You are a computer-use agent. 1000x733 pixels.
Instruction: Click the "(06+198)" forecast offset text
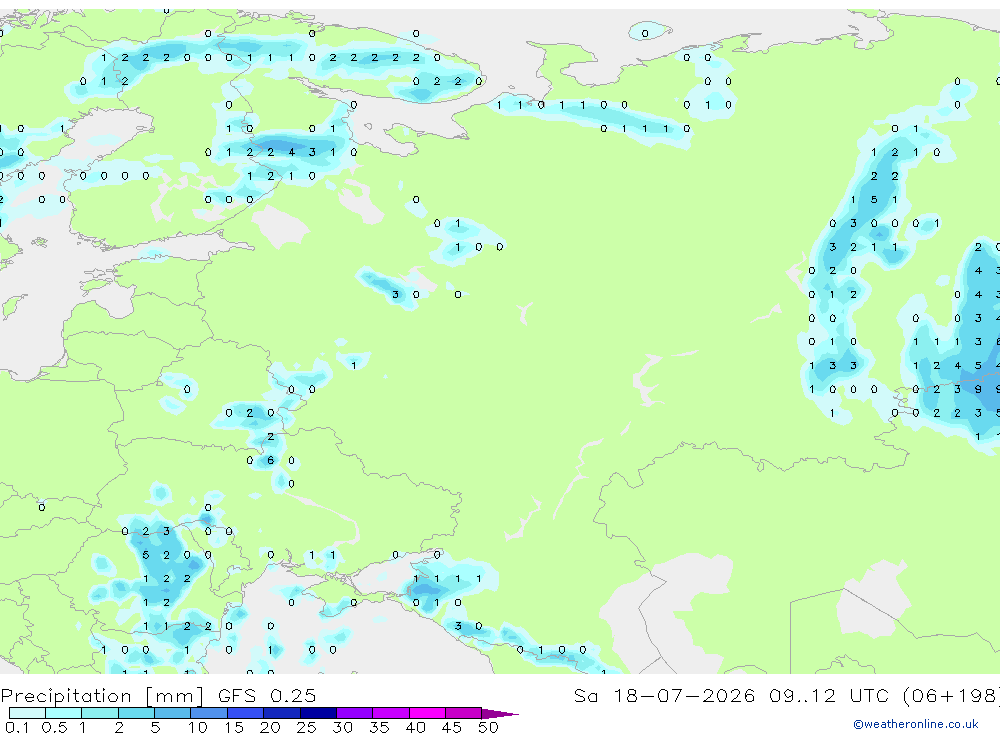pos(952,695)
